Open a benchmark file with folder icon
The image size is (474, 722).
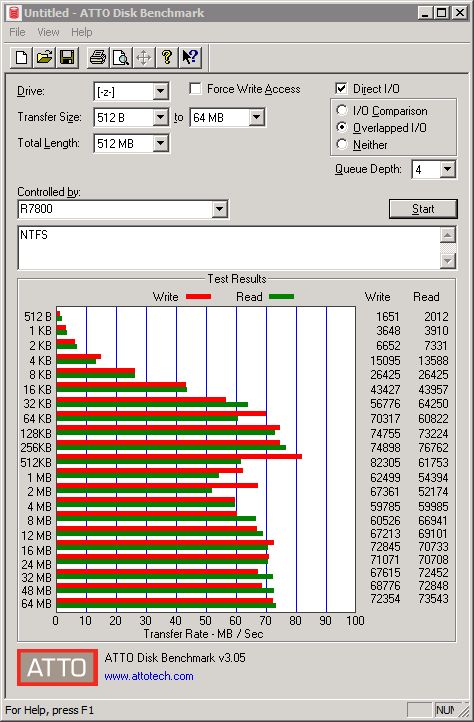coord(44,58)
